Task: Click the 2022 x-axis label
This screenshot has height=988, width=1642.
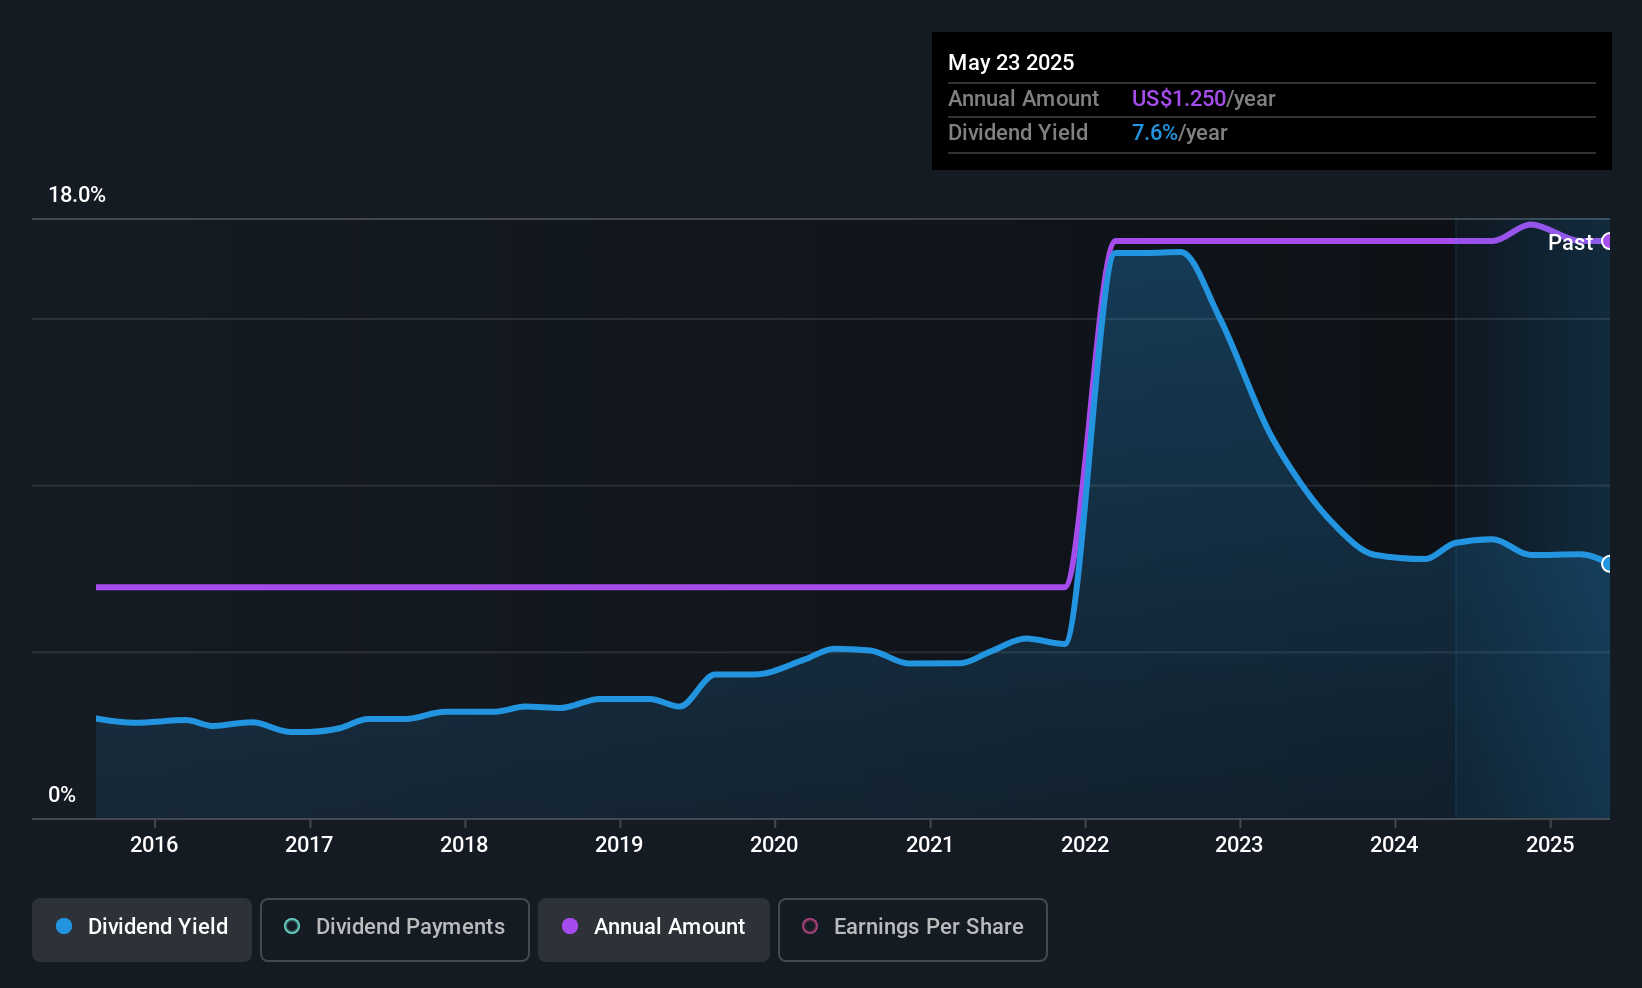Action: coord(1085,845)
